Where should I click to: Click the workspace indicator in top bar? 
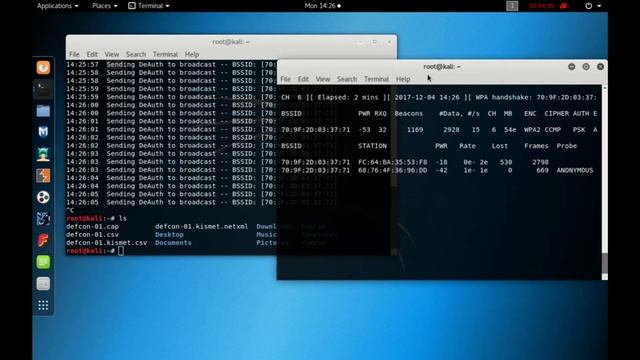(x=512, y=6)
